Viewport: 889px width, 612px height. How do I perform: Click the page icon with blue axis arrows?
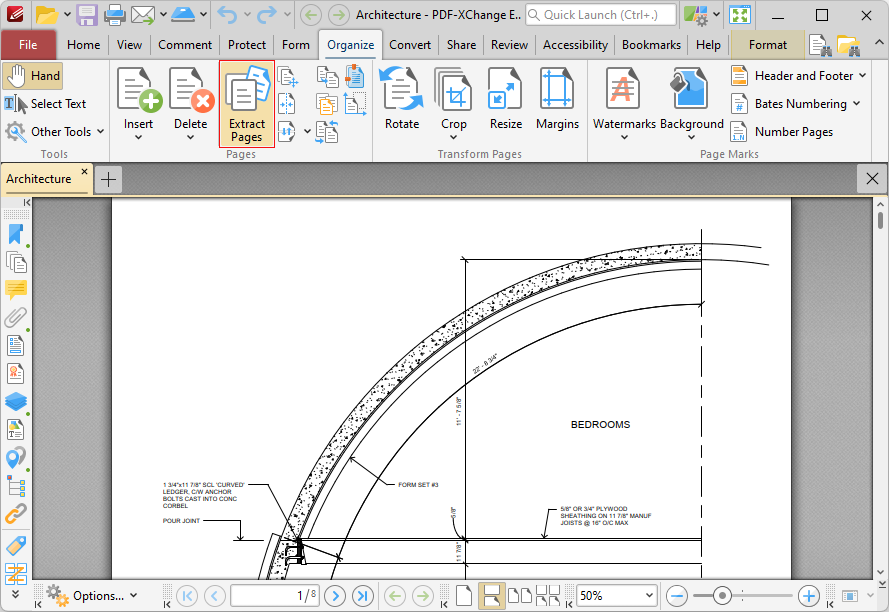tap(355, 104)
